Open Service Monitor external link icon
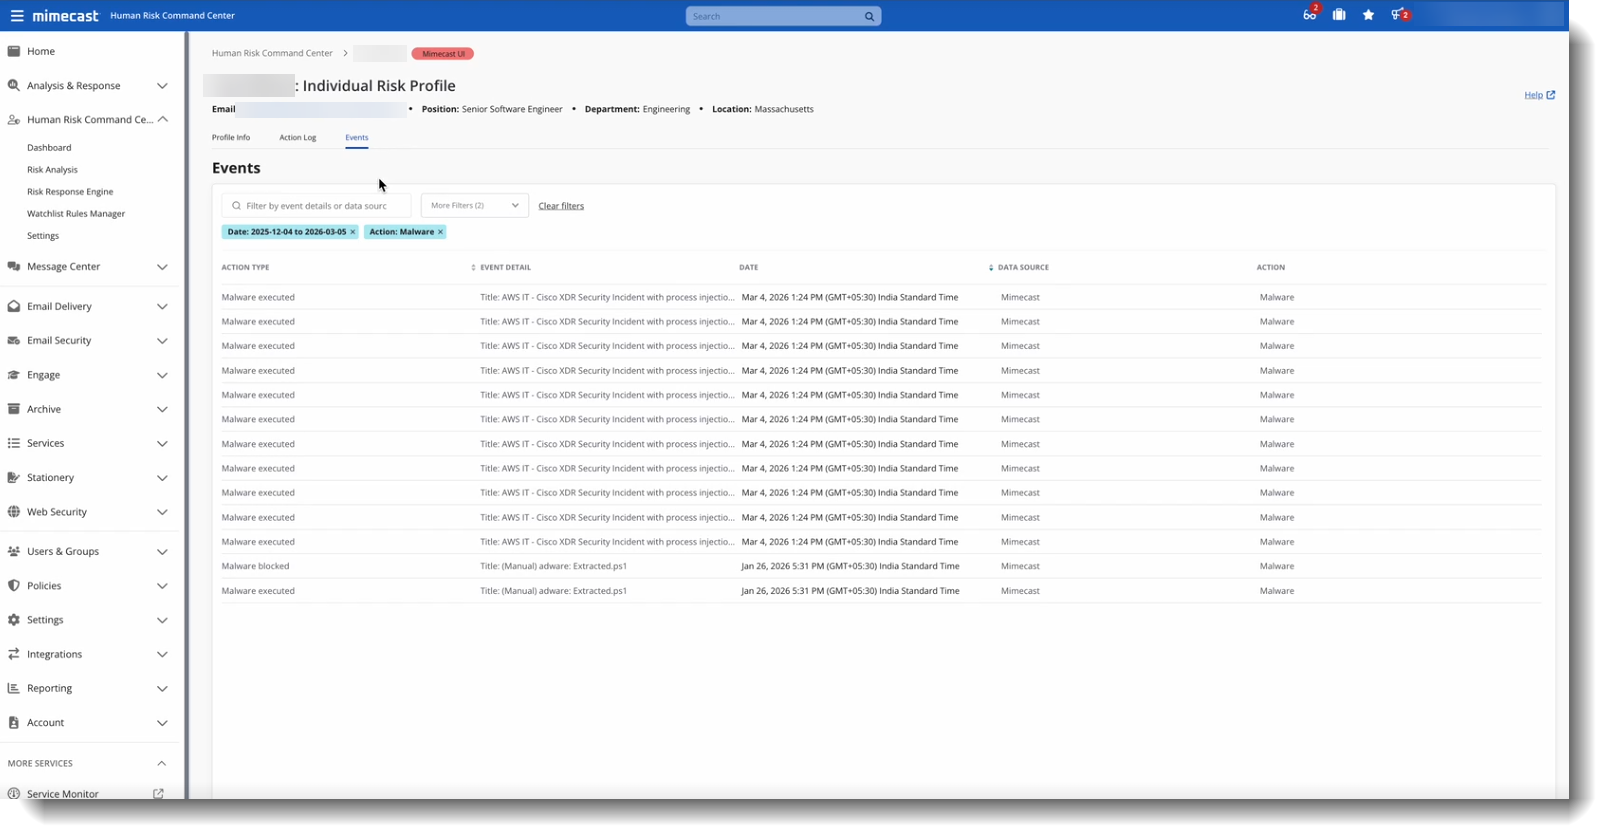This screenshot has height=831, width=1598. click(158, 793)
